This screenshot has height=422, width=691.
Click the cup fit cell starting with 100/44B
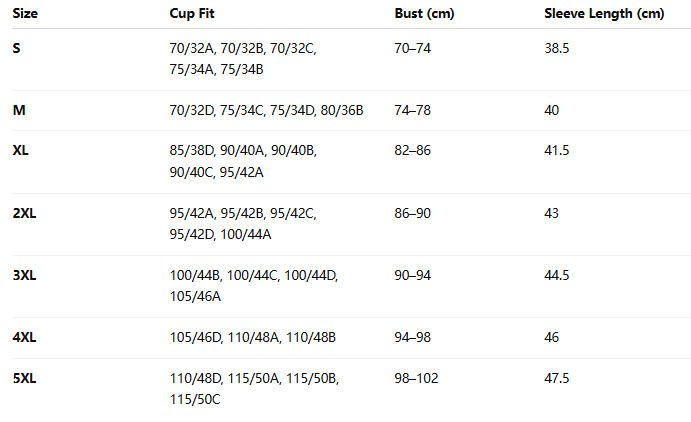point(254,285)
